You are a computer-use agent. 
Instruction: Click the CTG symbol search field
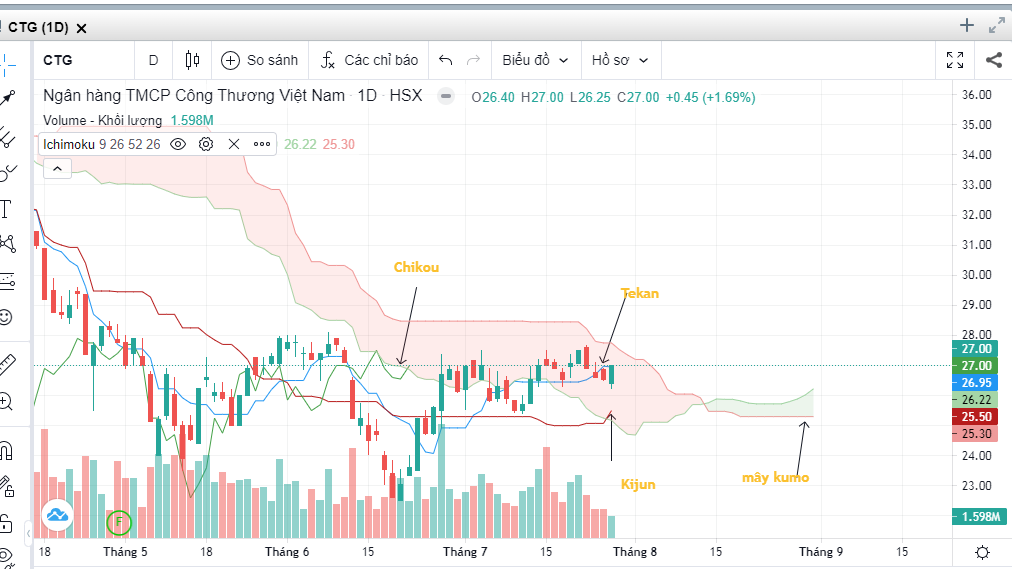click(x=84, y=60)
